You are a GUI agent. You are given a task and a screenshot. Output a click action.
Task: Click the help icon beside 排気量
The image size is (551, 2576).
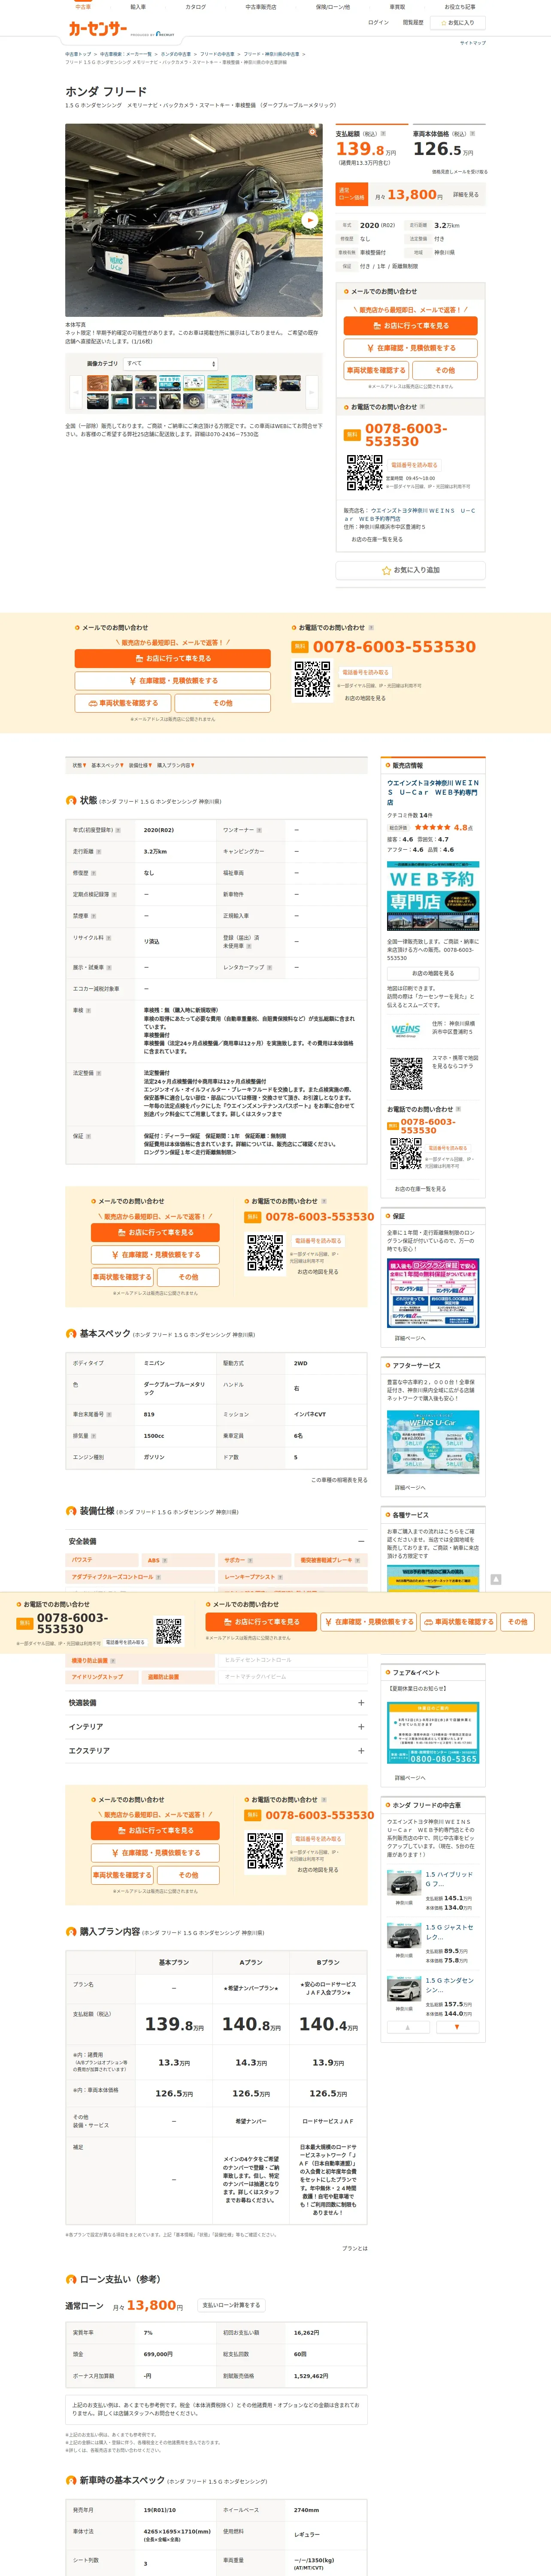[93, 1436]
